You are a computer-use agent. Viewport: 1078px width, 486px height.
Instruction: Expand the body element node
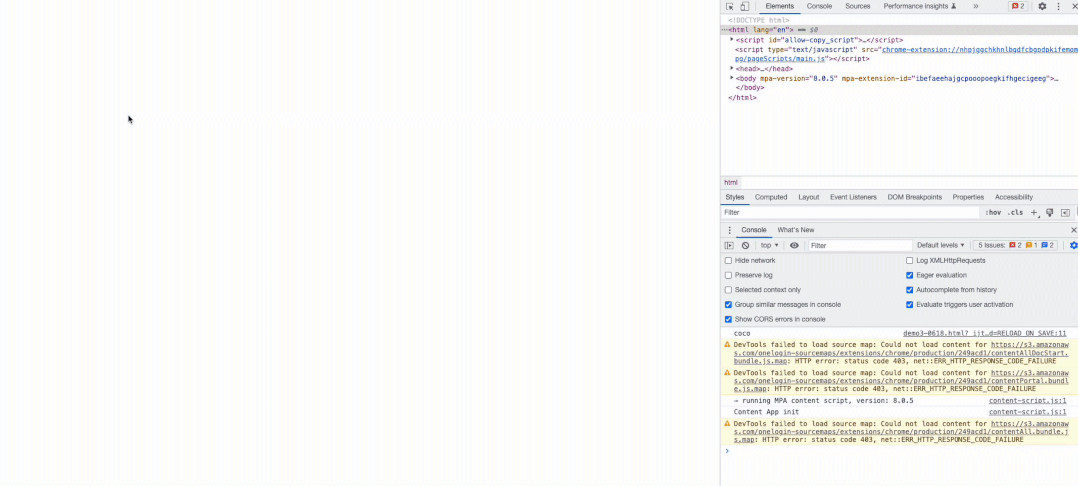pyautogui.click(x=732, y=78)
